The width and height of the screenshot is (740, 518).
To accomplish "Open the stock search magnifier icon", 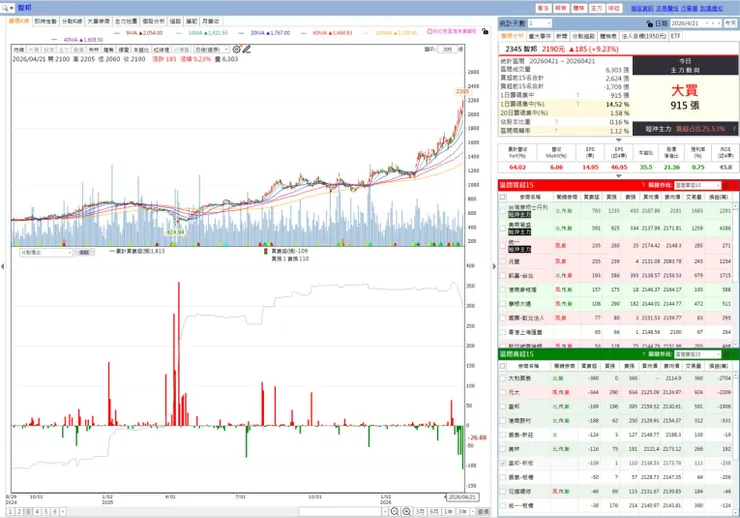I will pos(5,8).
